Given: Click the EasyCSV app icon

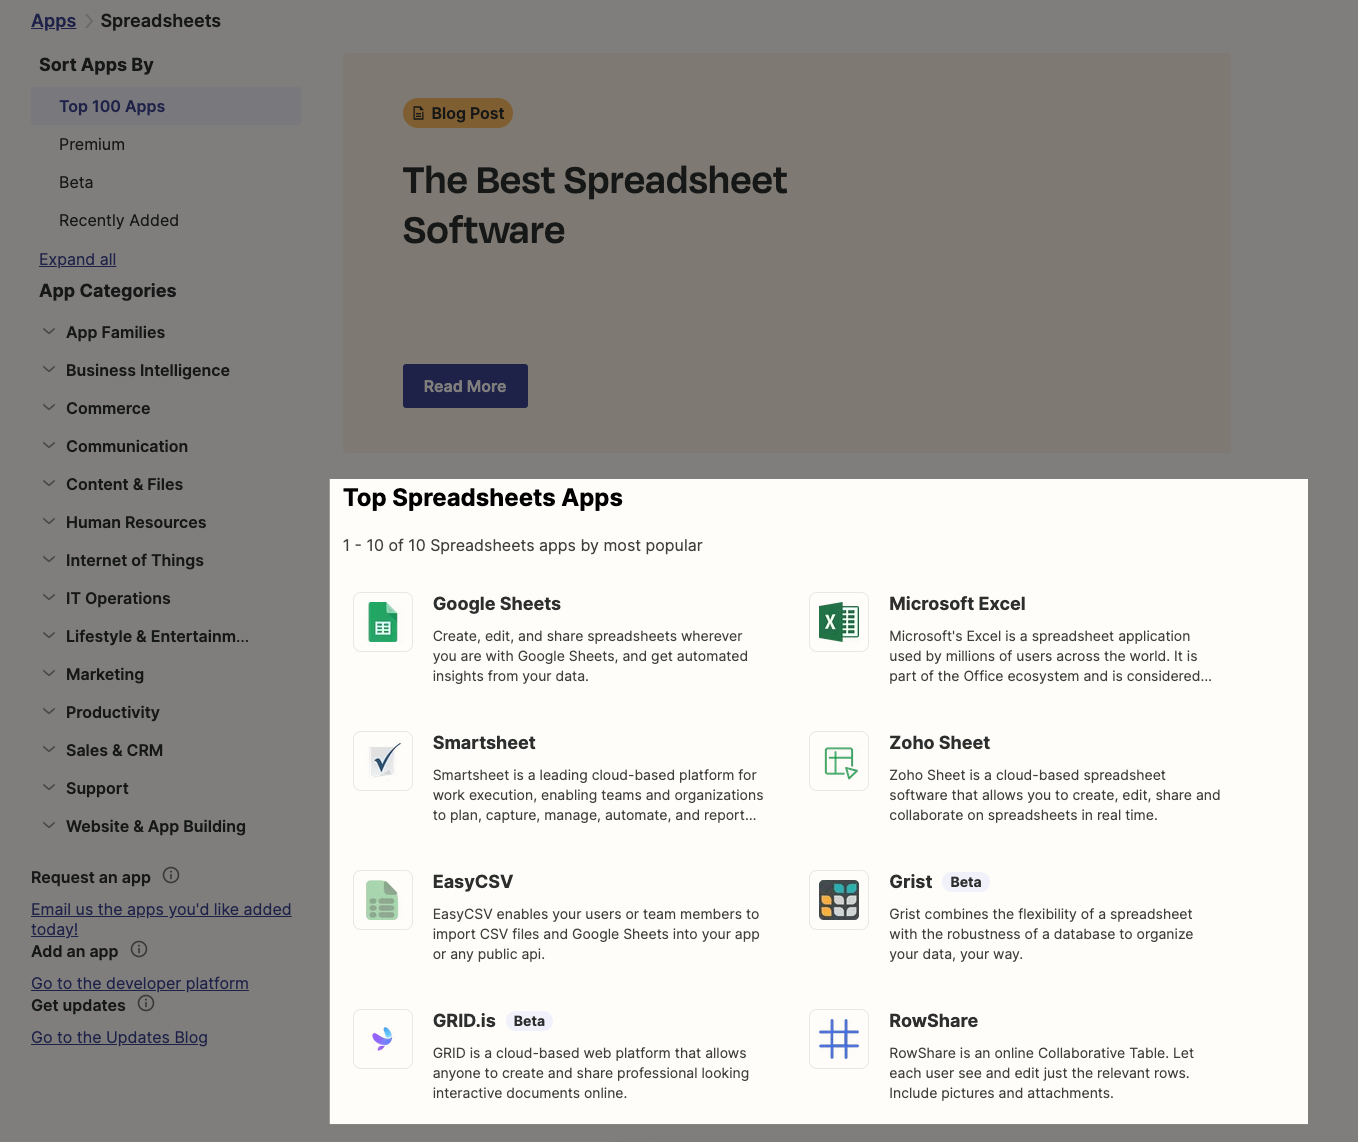Looking at the screenshot, I should pos(383,900).
